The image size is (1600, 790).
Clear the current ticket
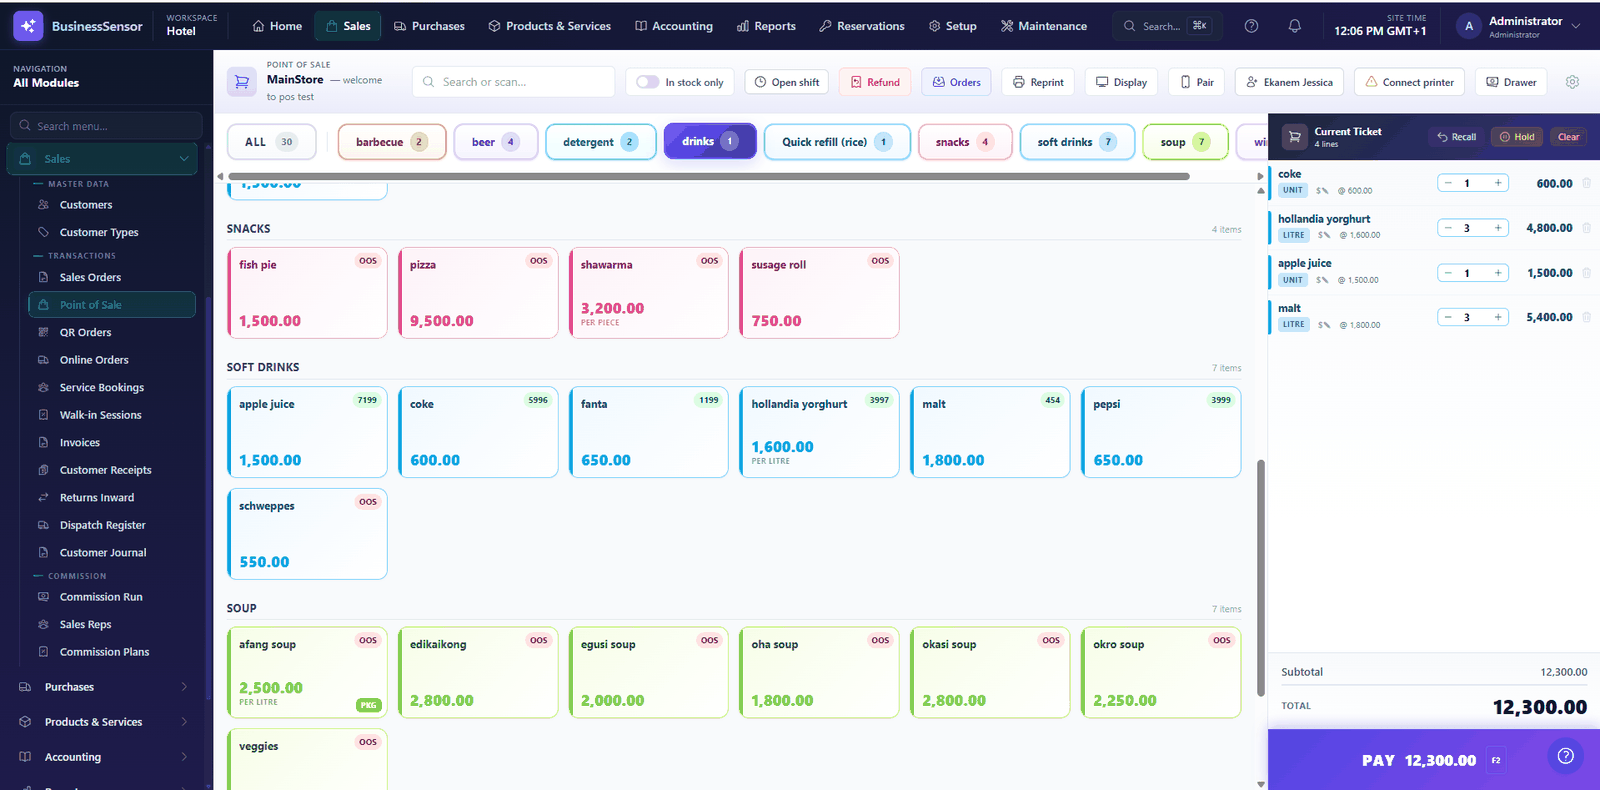tap(1568, 137)
